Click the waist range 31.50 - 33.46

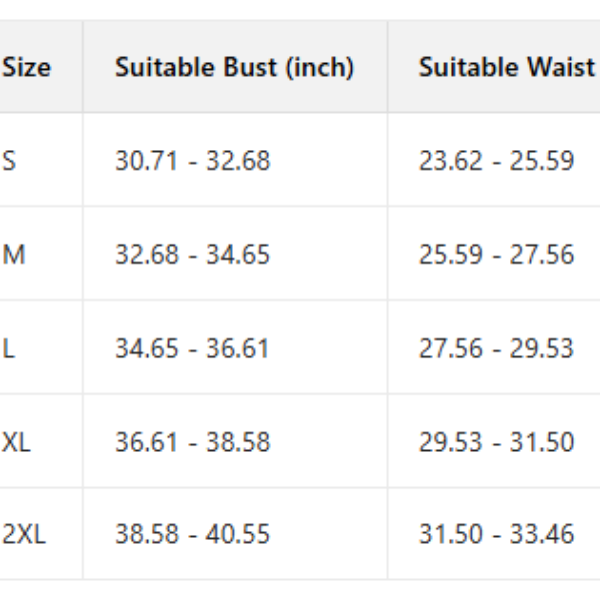(x=496, y=534)
